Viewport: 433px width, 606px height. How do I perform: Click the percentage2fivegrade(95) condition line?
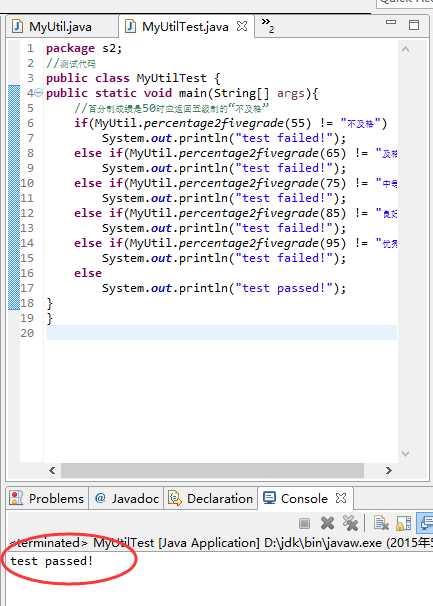pos(235,243)
